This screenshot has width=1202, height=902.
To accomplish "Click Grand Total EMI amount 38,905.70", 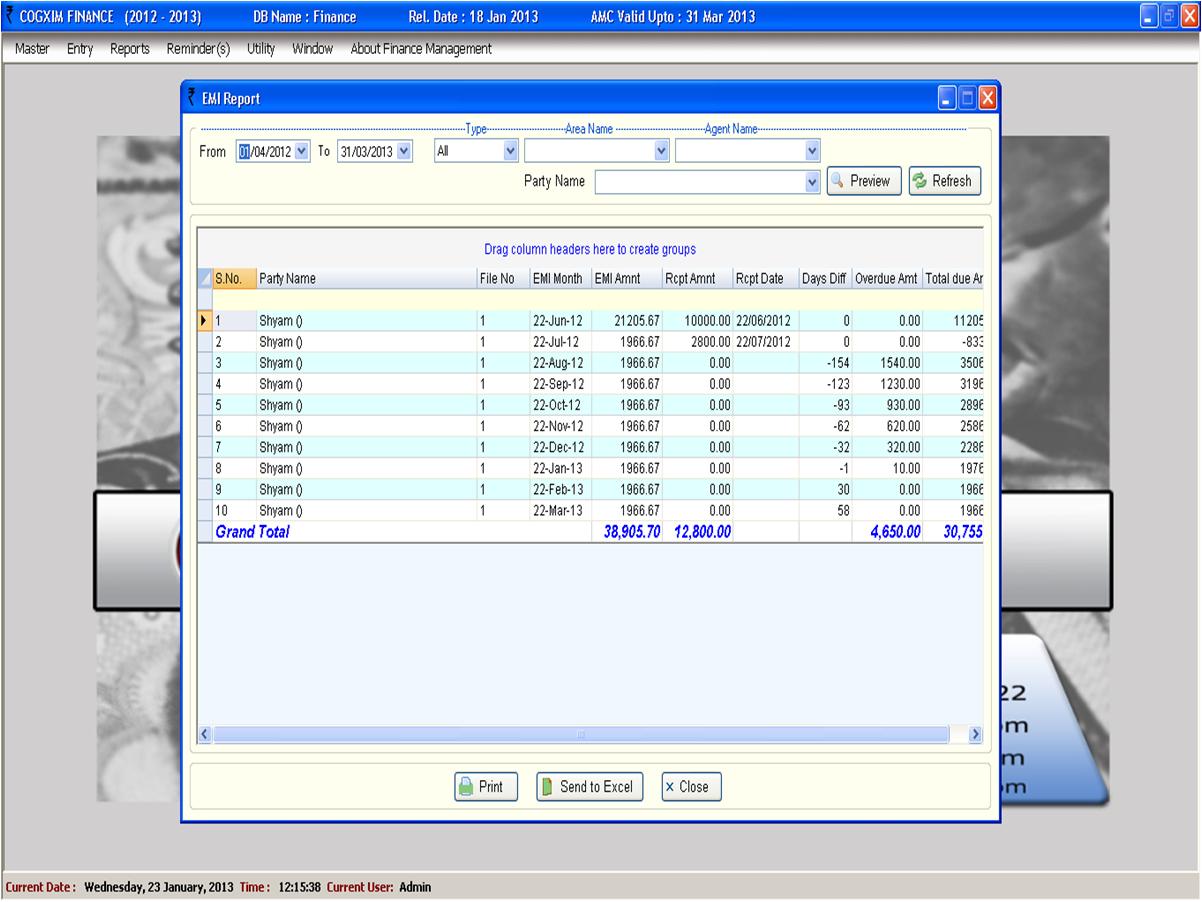I will click(632, 532).
